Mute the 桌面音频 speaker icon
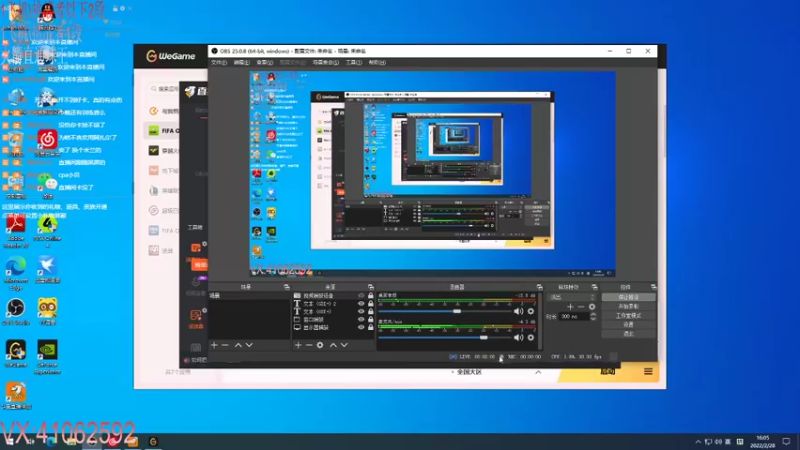This screenshot has height=450, width=800. pyautogui.click(x=518, y=311)
